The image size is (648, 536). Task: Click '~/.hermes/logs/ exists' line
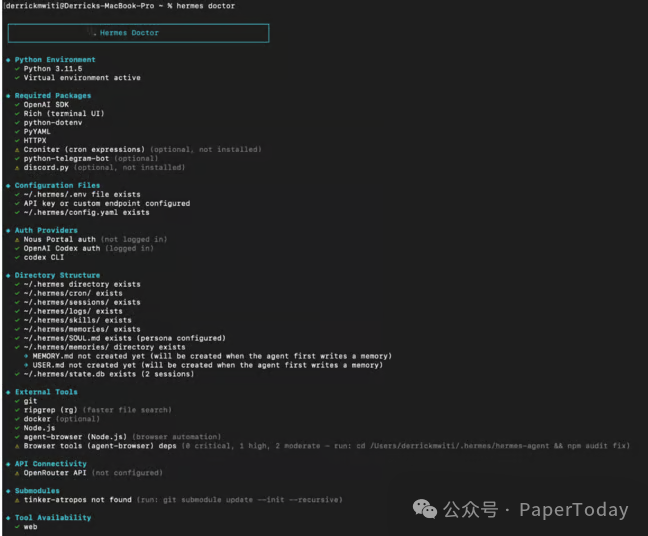click(73, 312)
